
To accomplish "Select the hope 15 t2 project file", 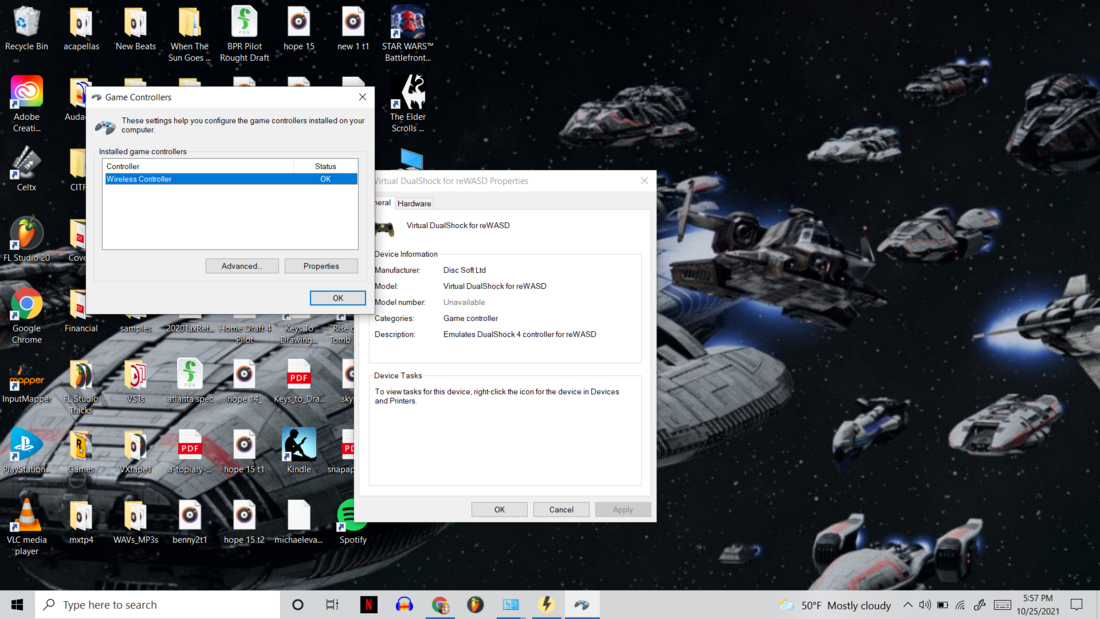I will coord(244,521).
